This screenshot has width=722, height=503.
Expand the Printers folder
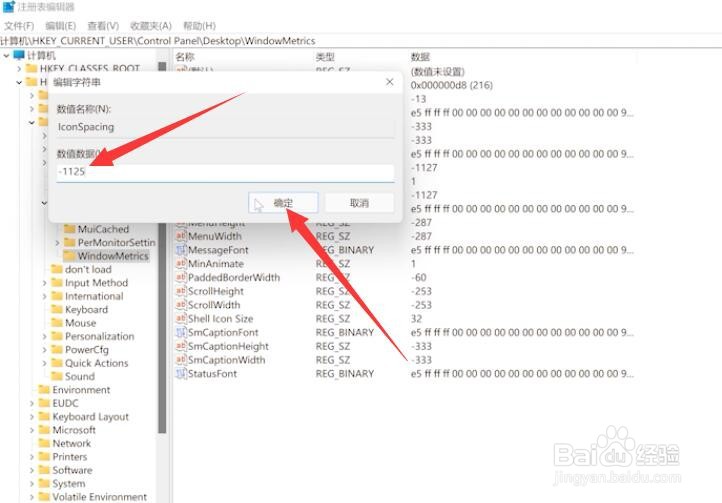[32, 457]
